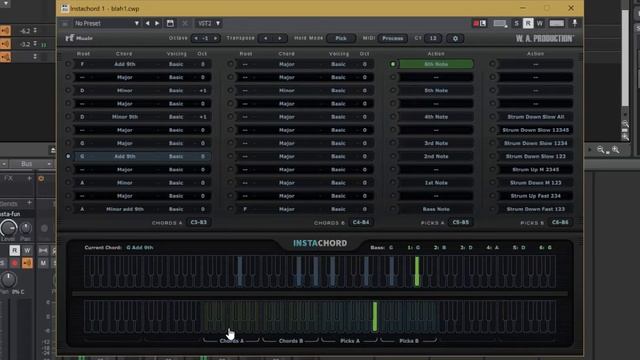Click the 4th Note action cell
The image size is (640, 360).
click(436, 117)
